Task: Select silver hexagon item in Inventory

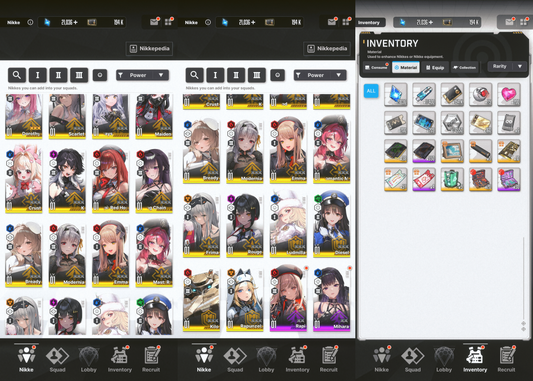Action: (x=452, y=122)
